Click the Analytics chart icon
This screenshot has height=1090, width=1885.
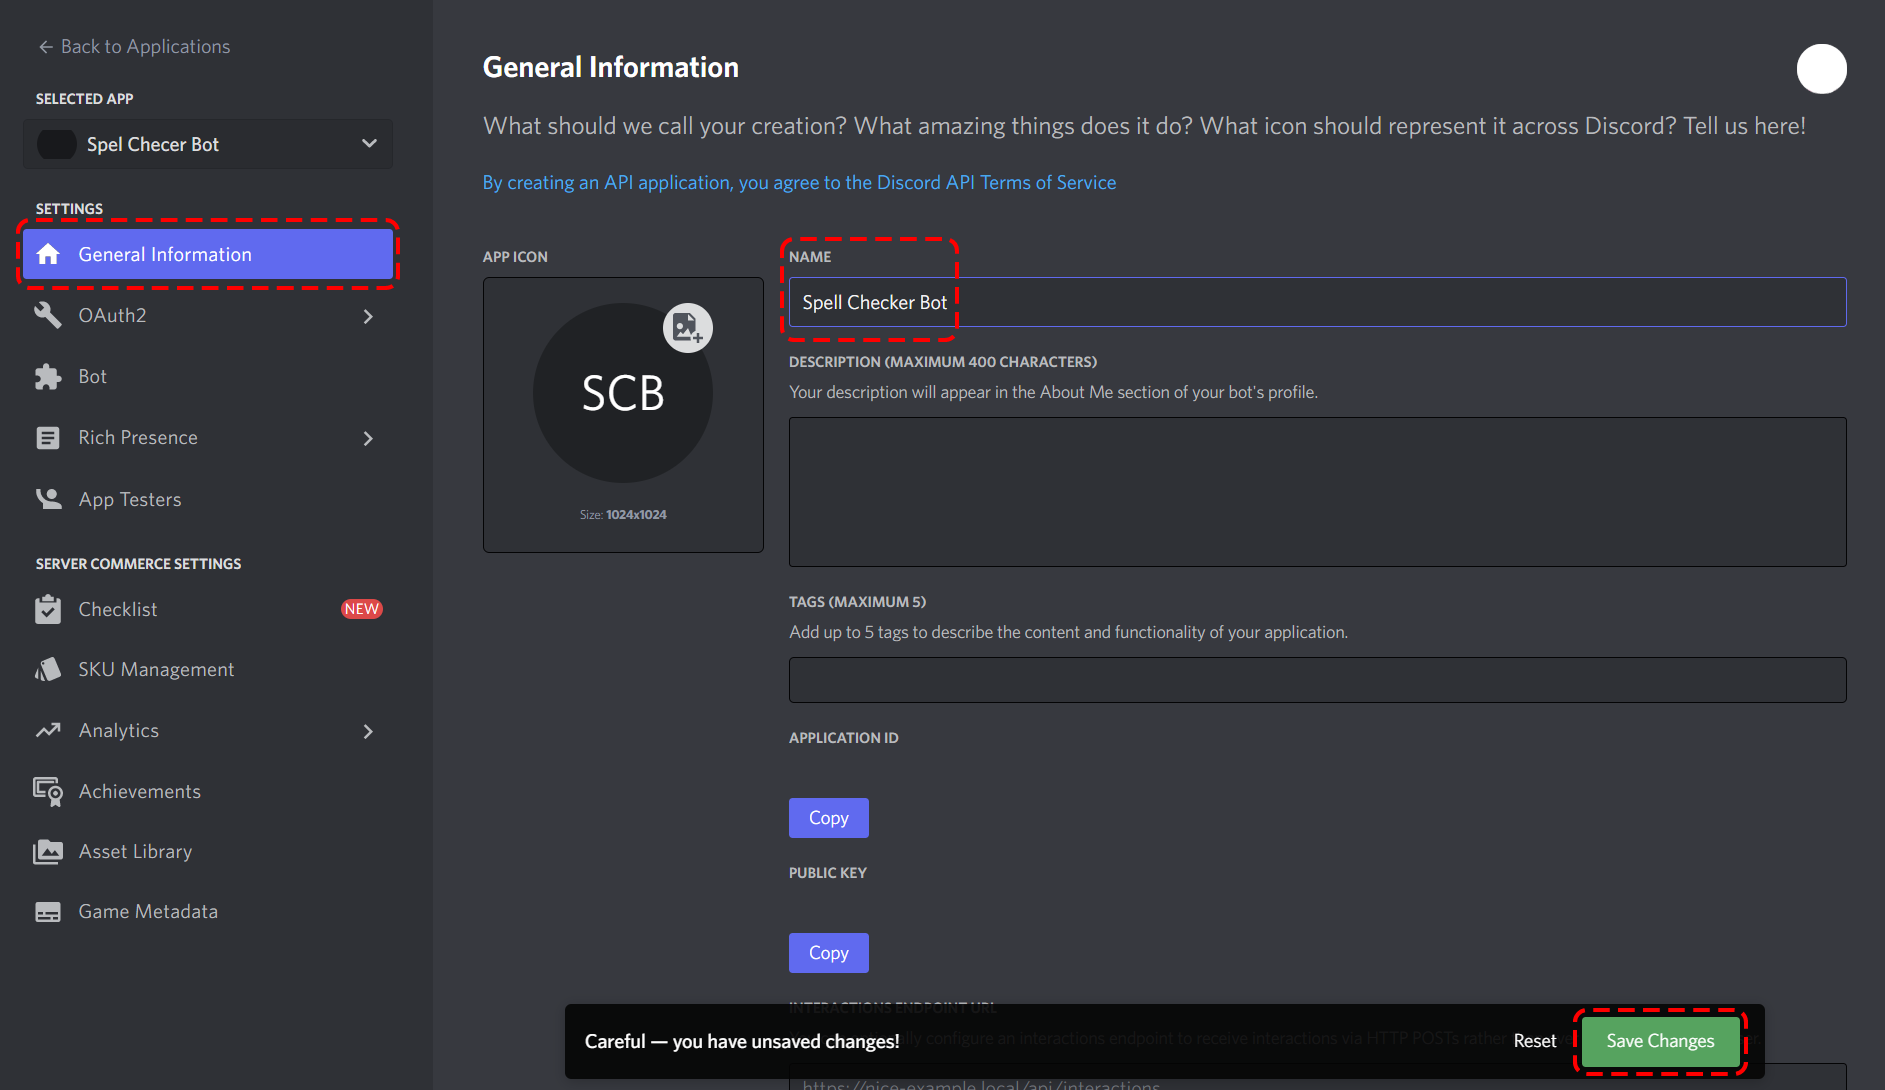click(48, 730)
